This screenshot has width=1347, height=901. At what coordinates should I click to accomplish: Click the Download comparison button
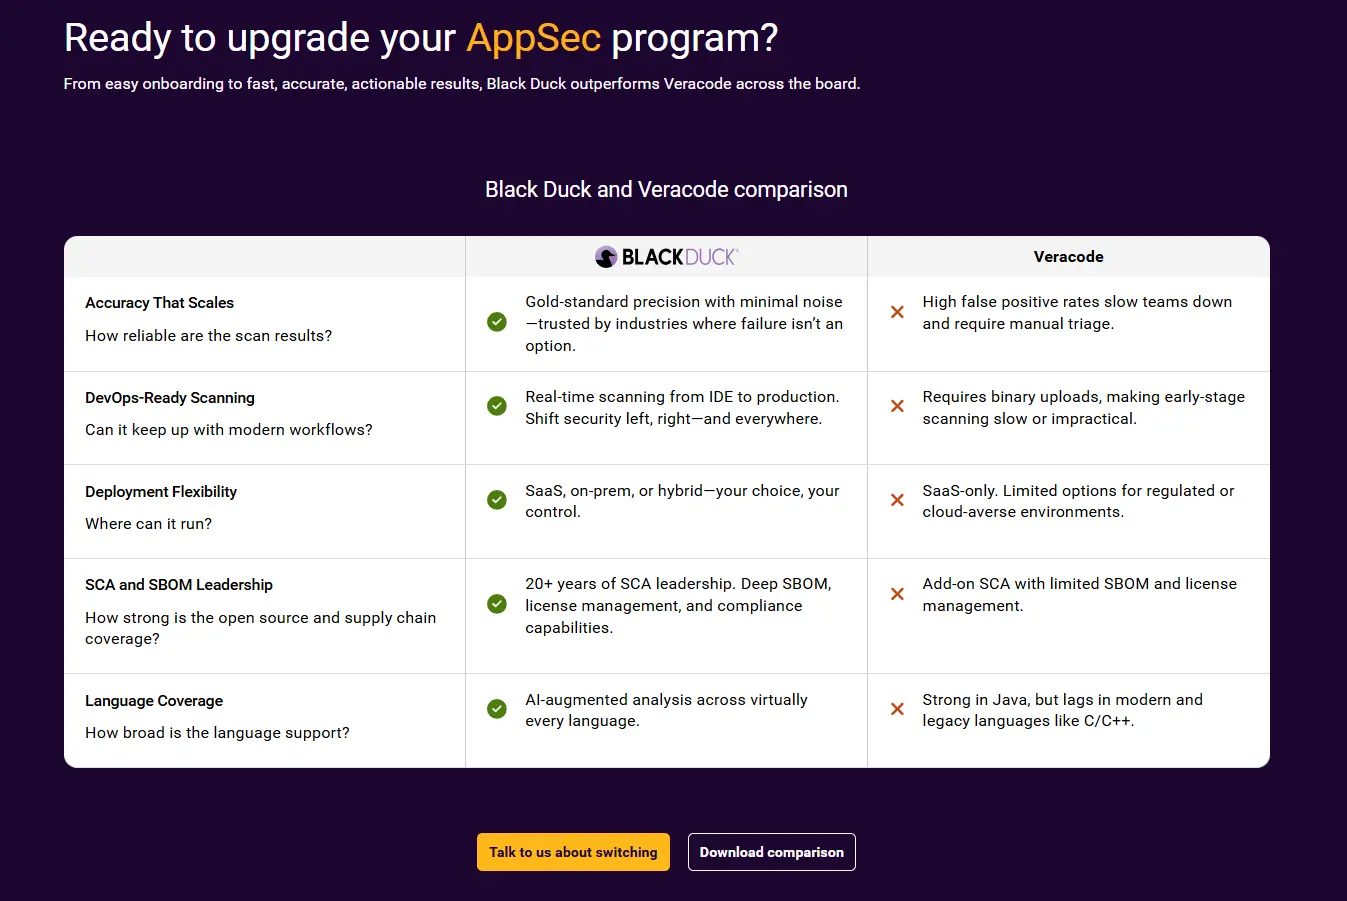point(772,852)
